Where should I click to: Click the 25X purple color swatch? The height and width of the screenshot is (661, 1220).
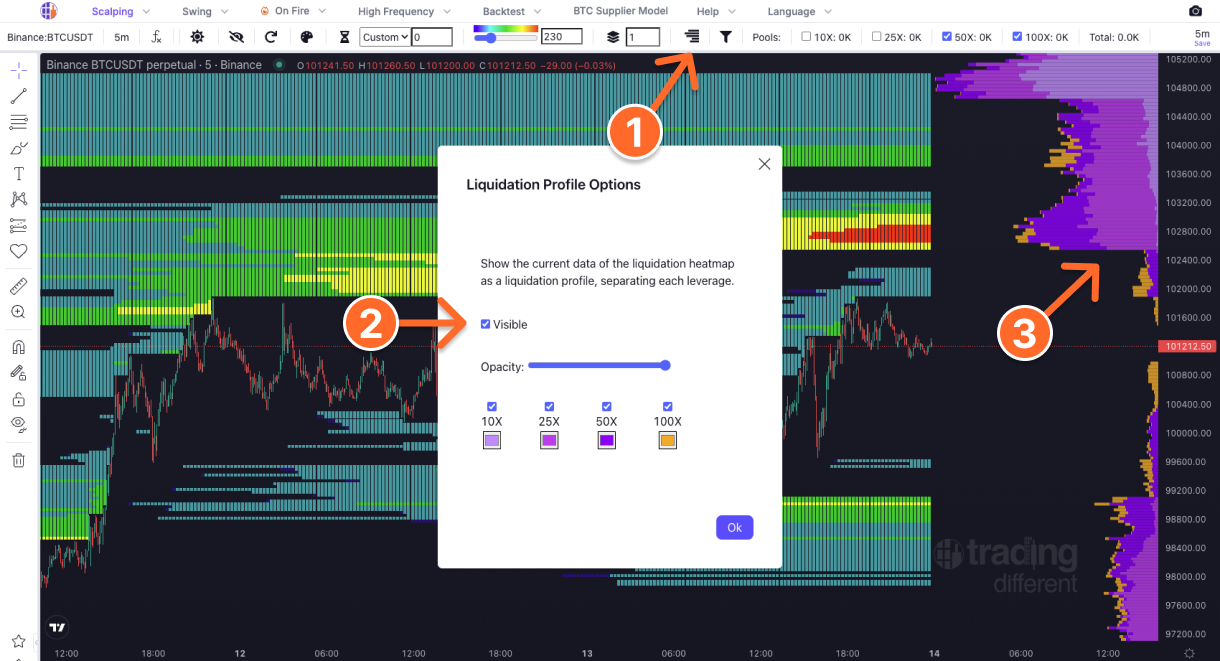[x=549, y=440]
